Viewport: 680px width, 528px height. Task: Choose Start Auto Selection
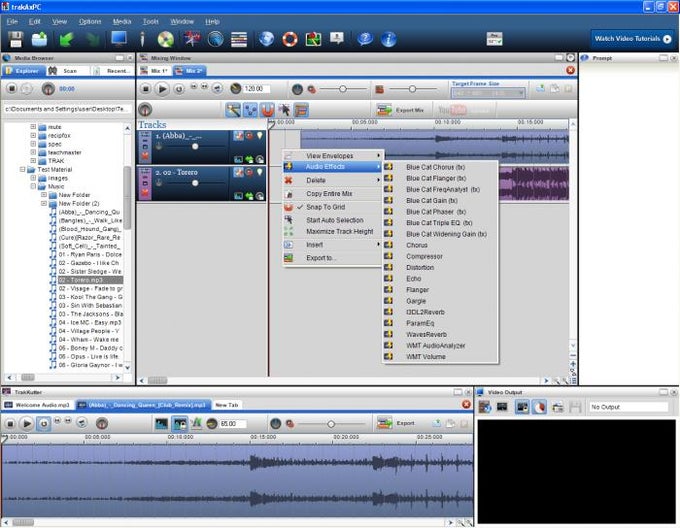click(x=332, y=220)
